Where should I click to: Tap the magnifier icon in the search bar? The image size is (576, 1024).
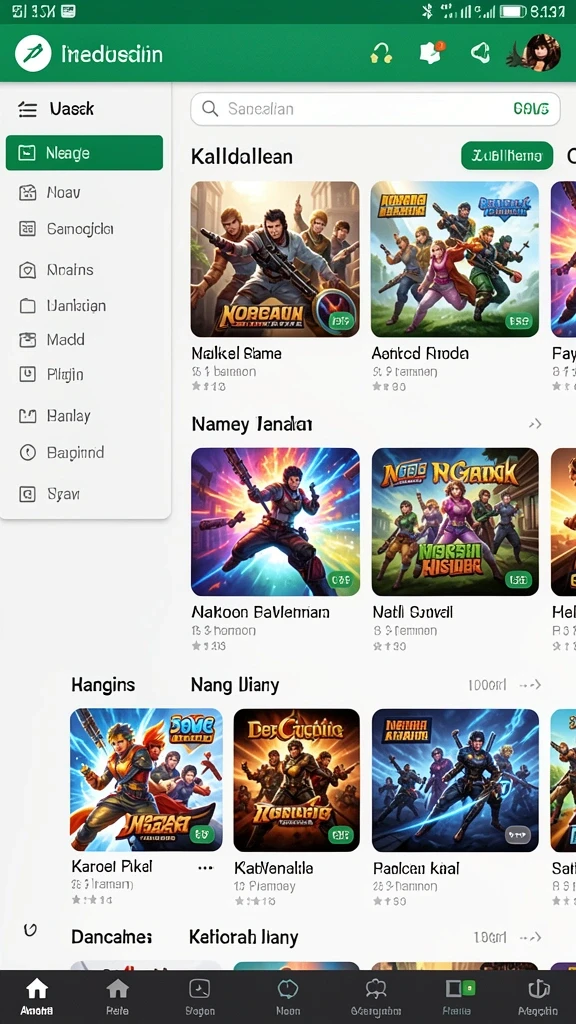(210, 108)
